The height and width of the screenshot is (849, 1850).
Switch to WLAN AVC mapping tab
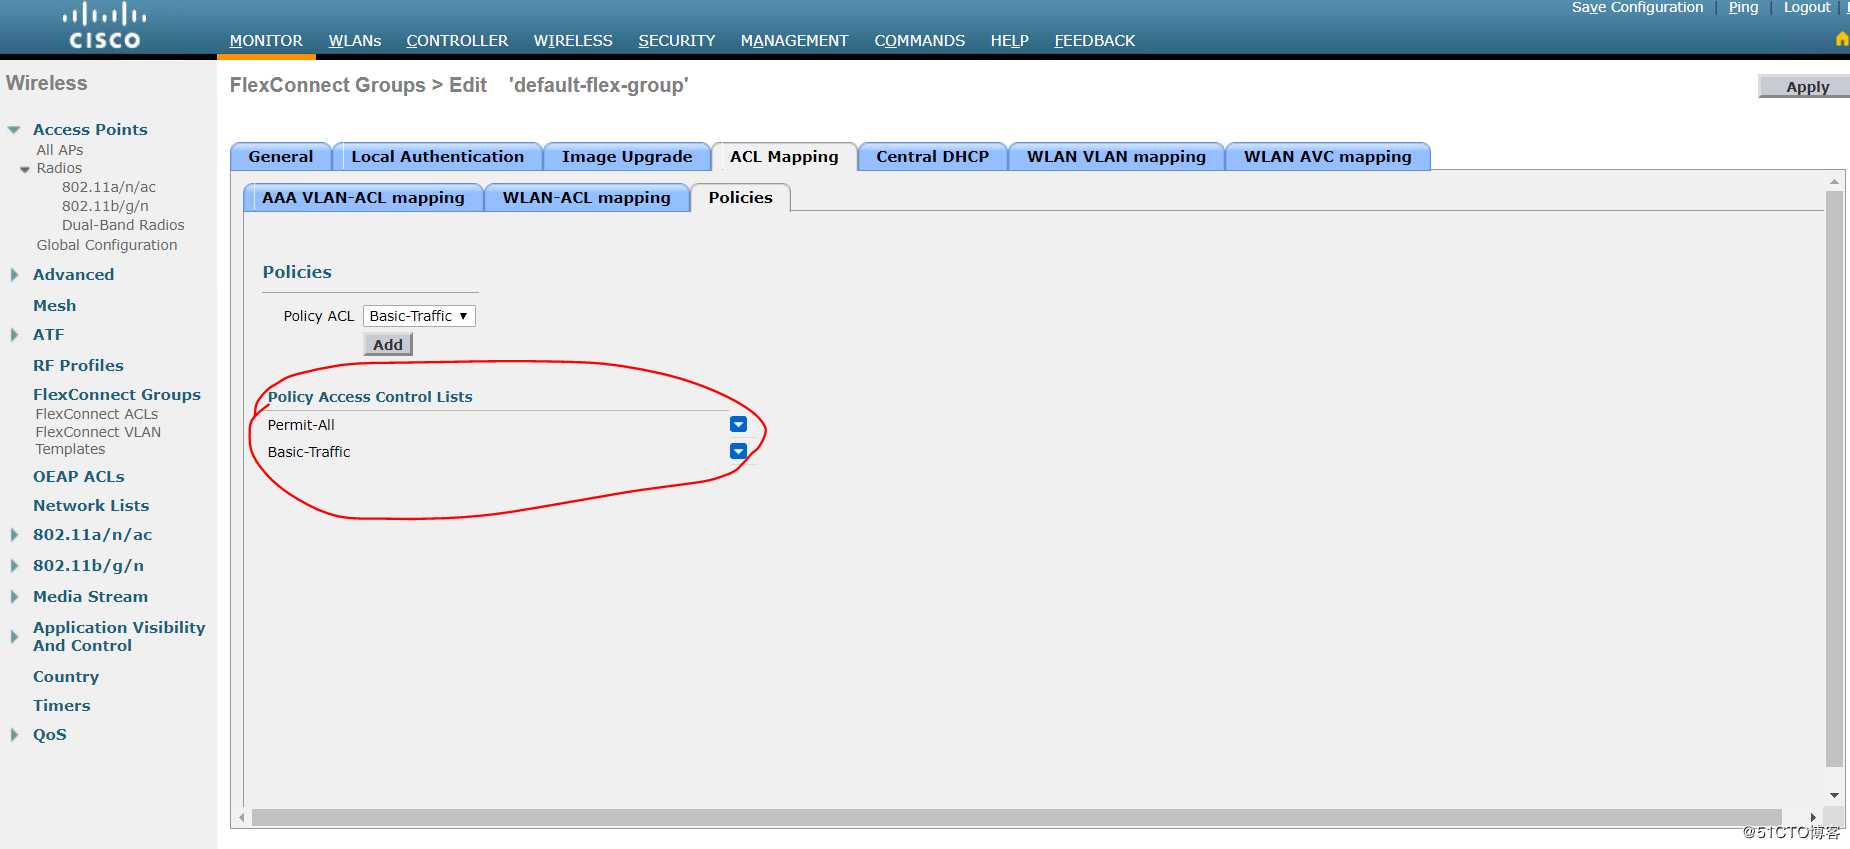[1328, 157]
